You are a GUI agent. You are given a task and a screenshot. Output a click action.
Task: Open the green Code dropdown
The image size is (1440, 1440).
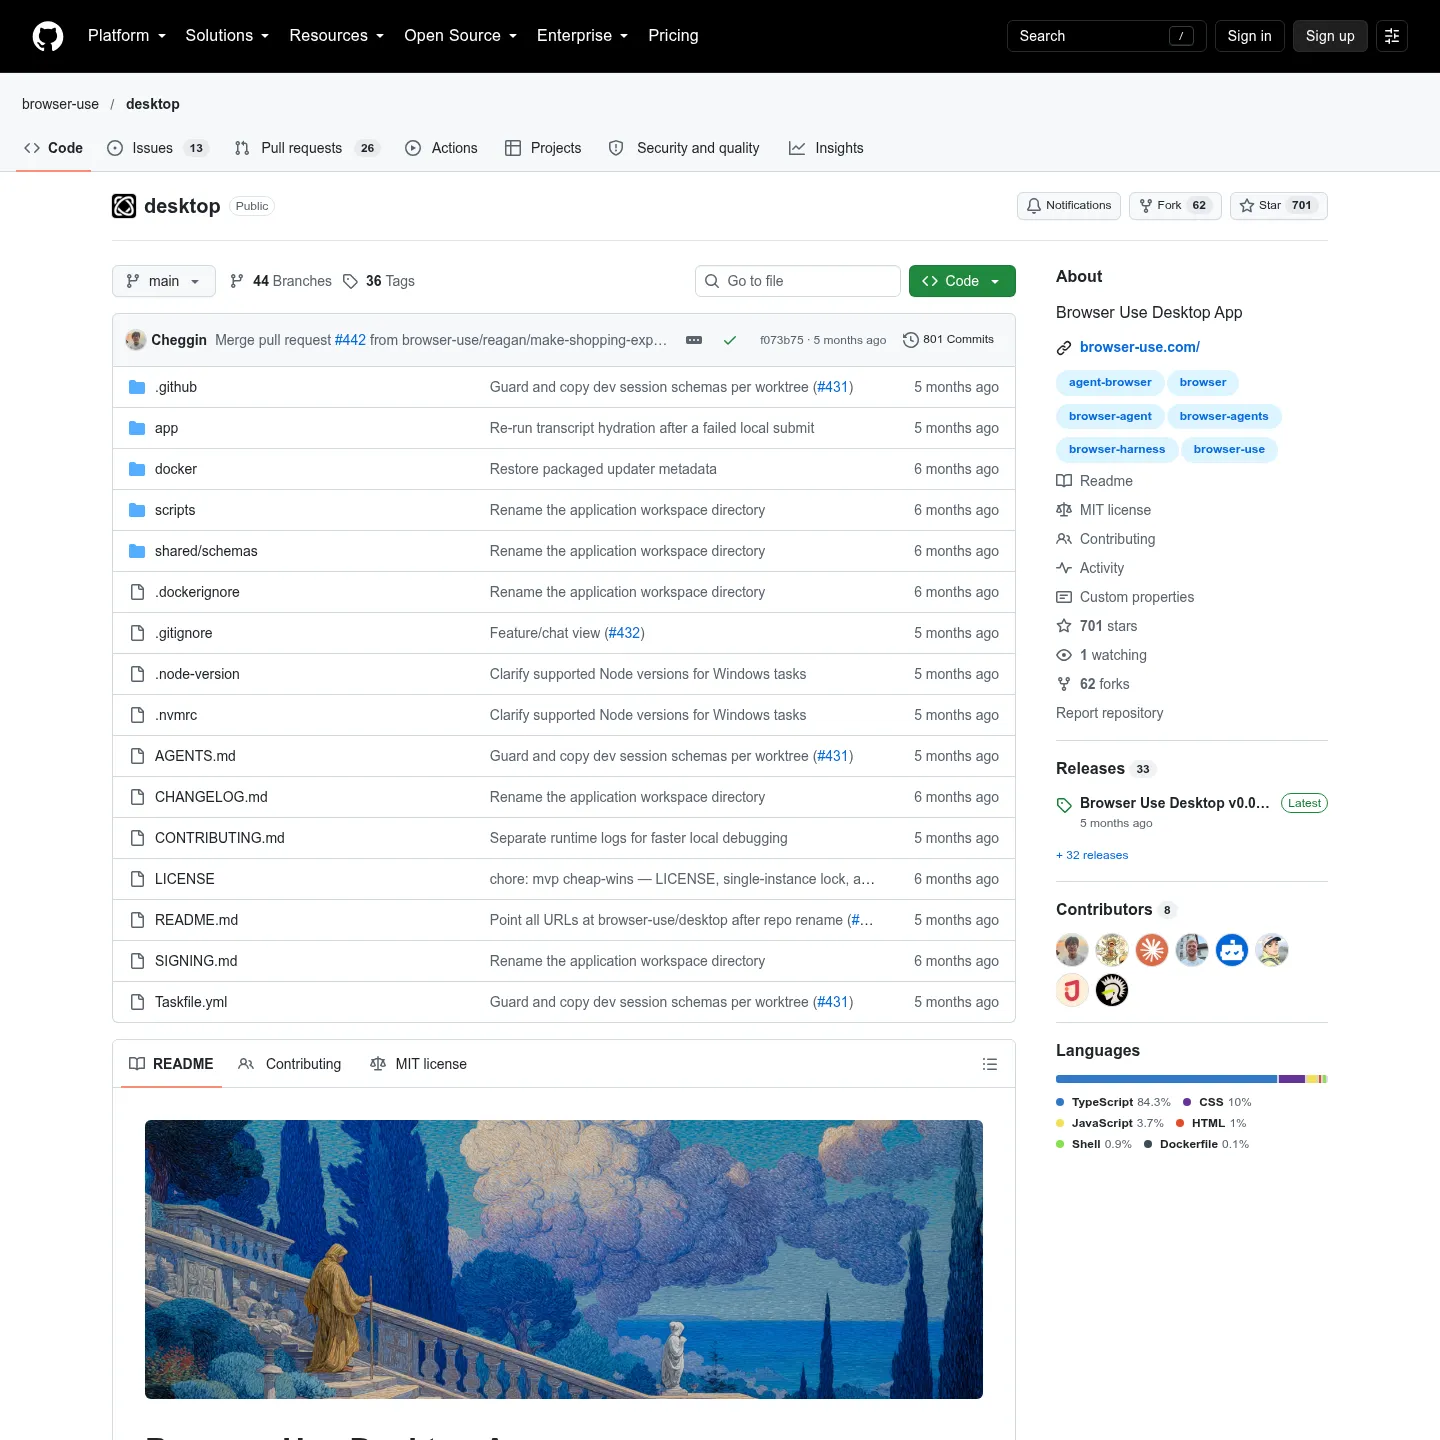click(x=962, y=281)
